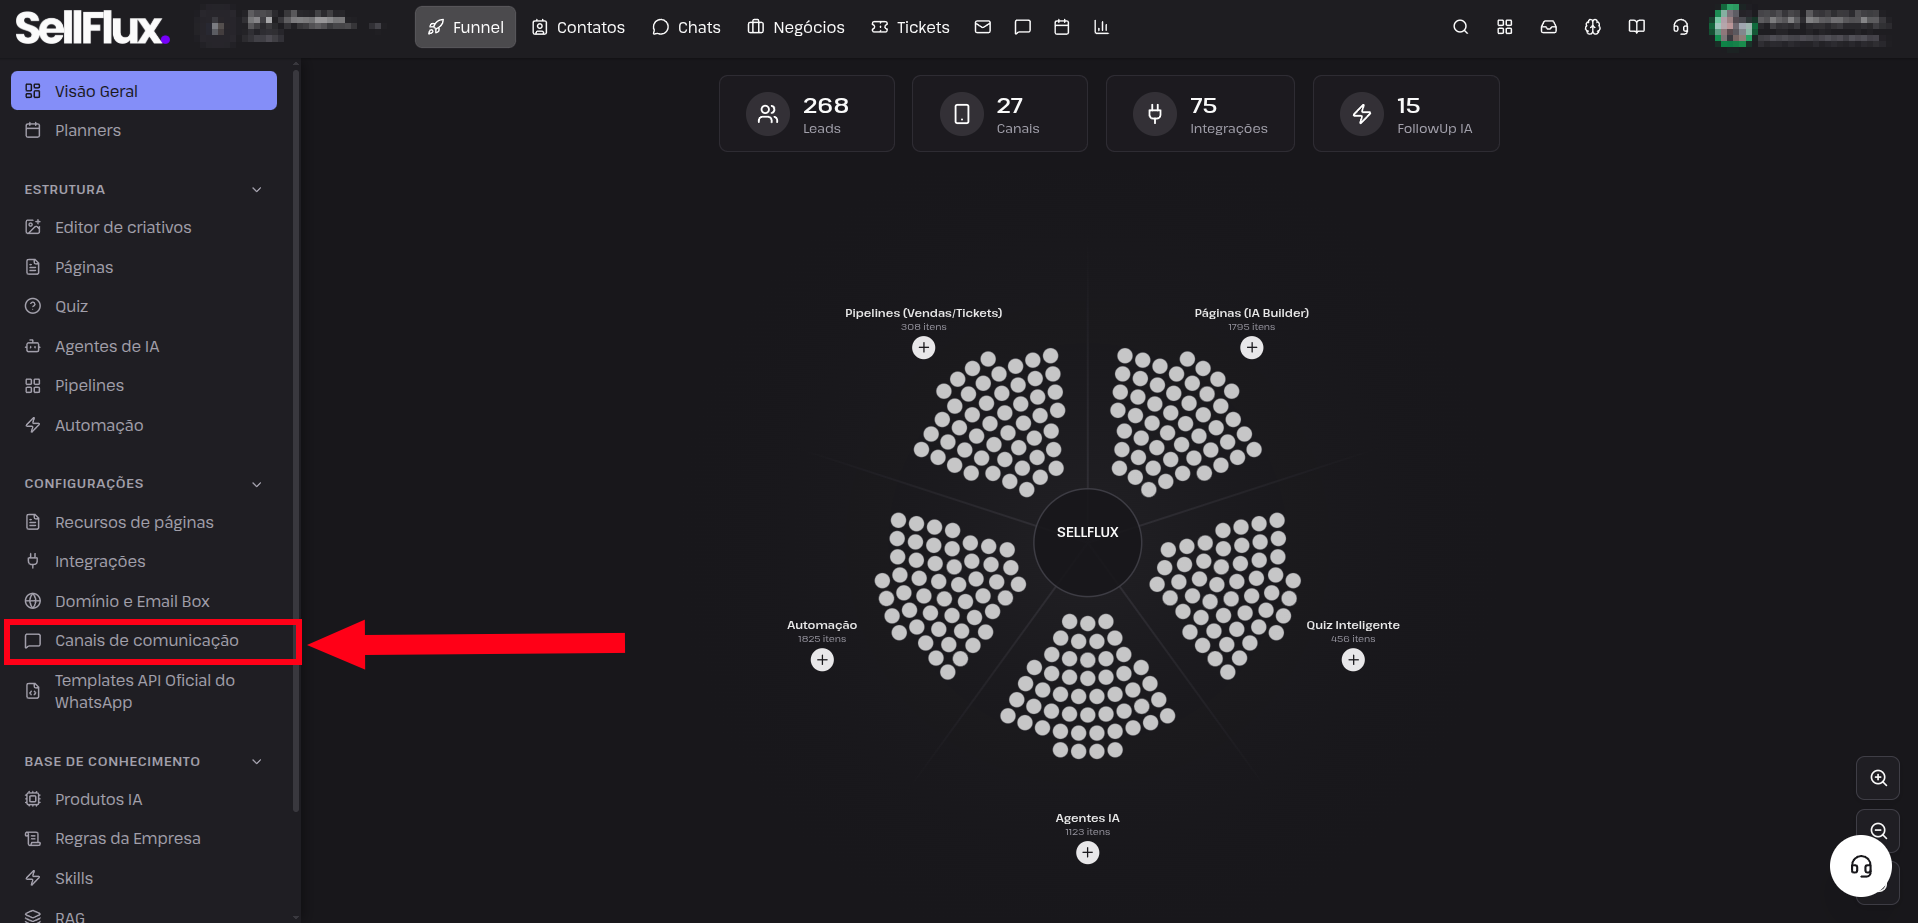Screen dimensions: 1918x923
Task: Click the Agentes IA cluster label
Action: [1088, 818]
